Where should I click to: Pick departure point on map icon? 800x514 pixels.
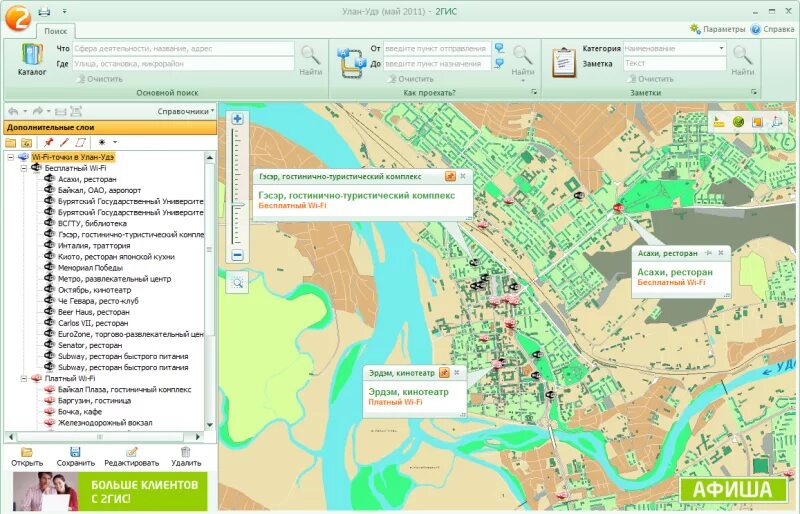499,48
